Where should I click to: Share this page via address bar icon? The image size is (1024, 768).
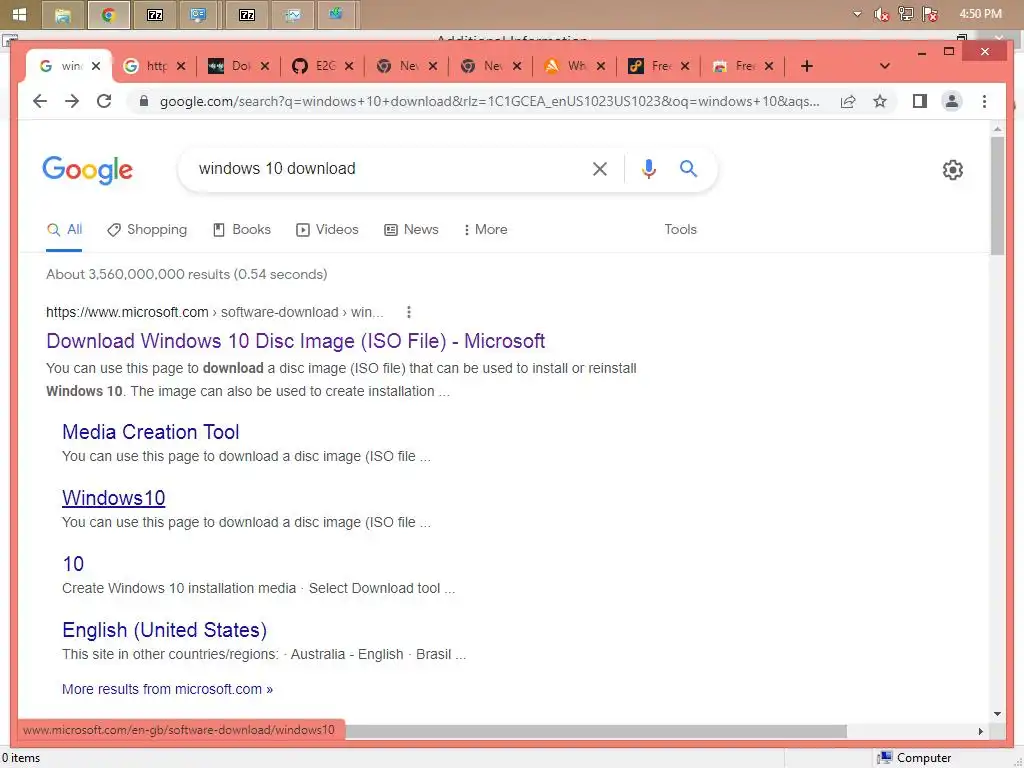click(x=848, y=101)
